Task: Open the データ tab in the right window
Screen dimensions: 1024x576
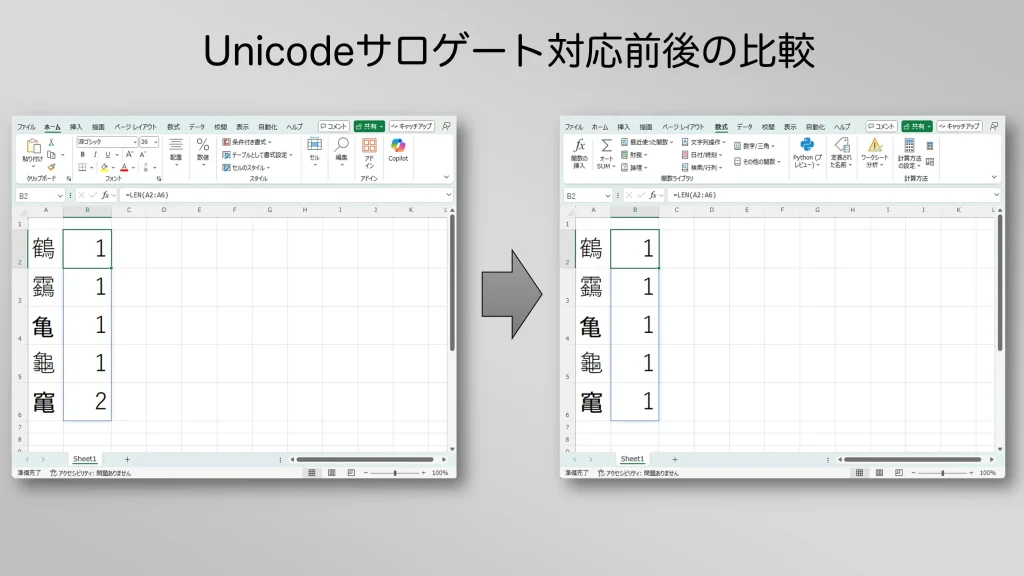Action: [x=745, y=127]
